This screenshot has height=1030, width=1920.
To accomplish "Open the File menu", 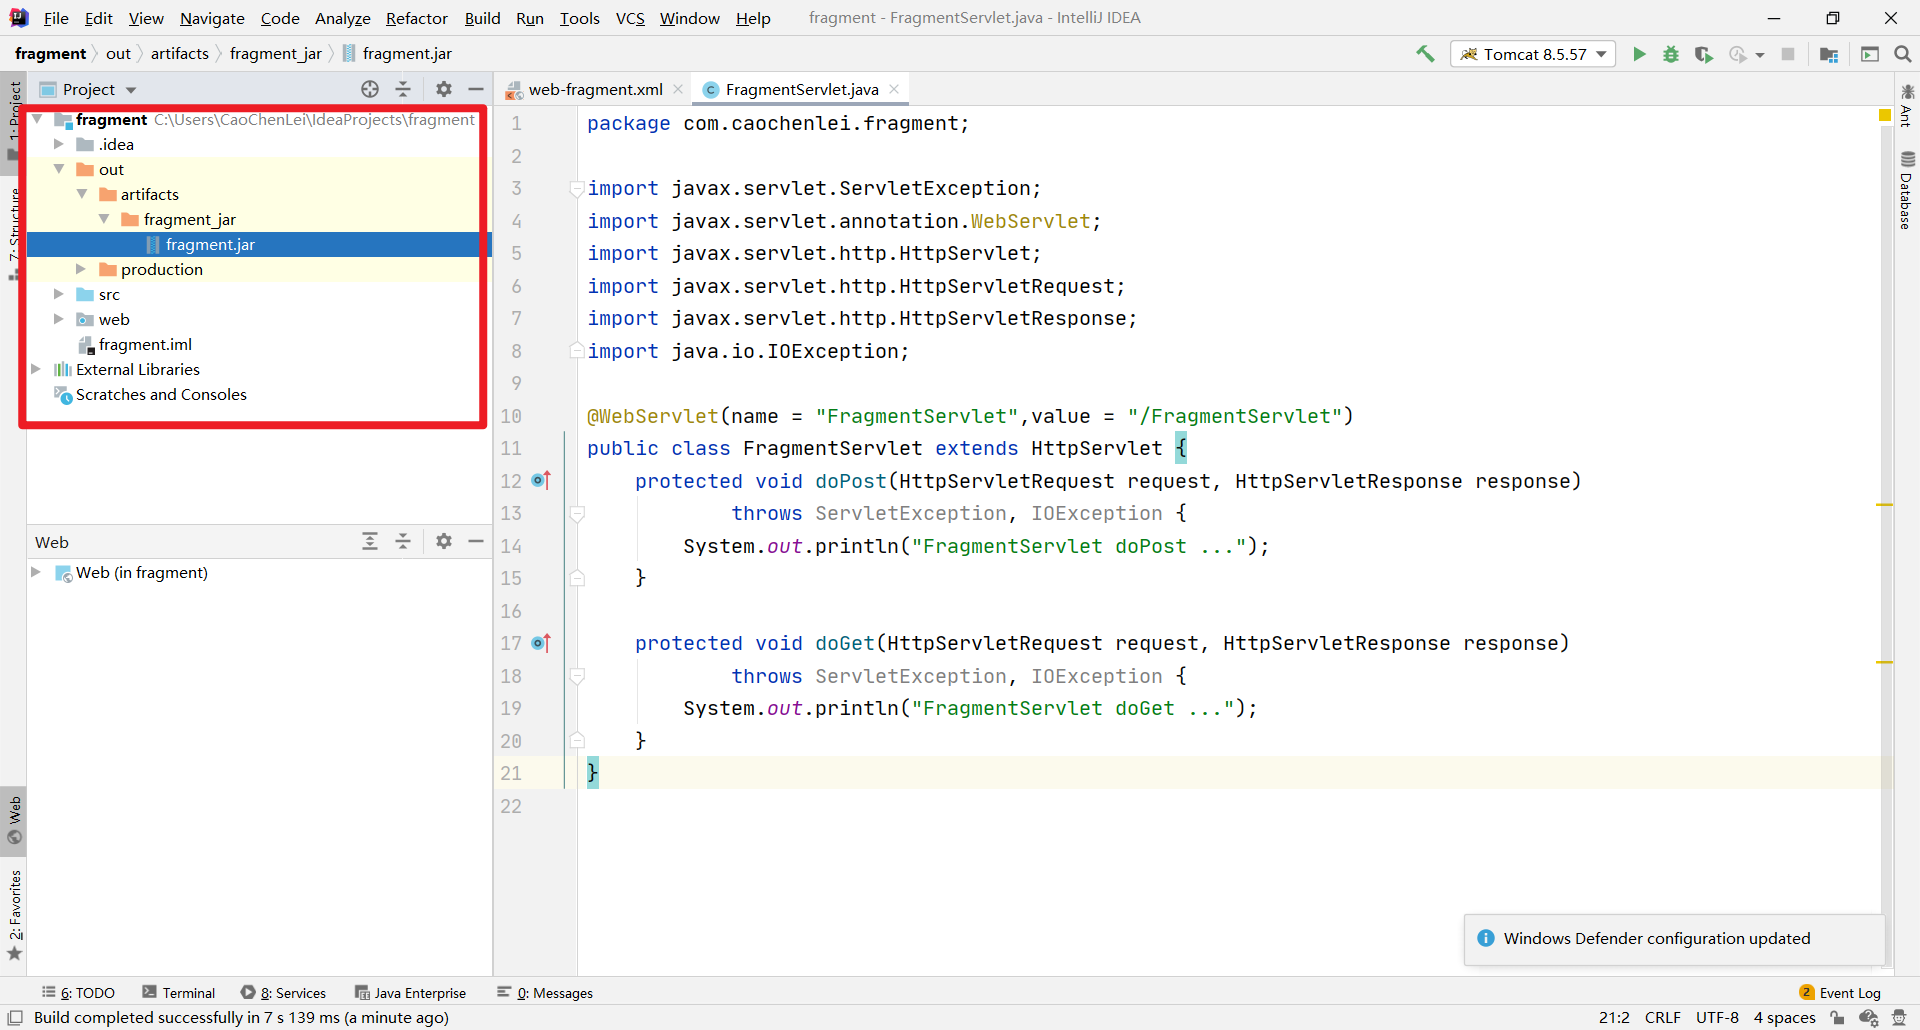I will pyautogui.click(x=56, y=18).
